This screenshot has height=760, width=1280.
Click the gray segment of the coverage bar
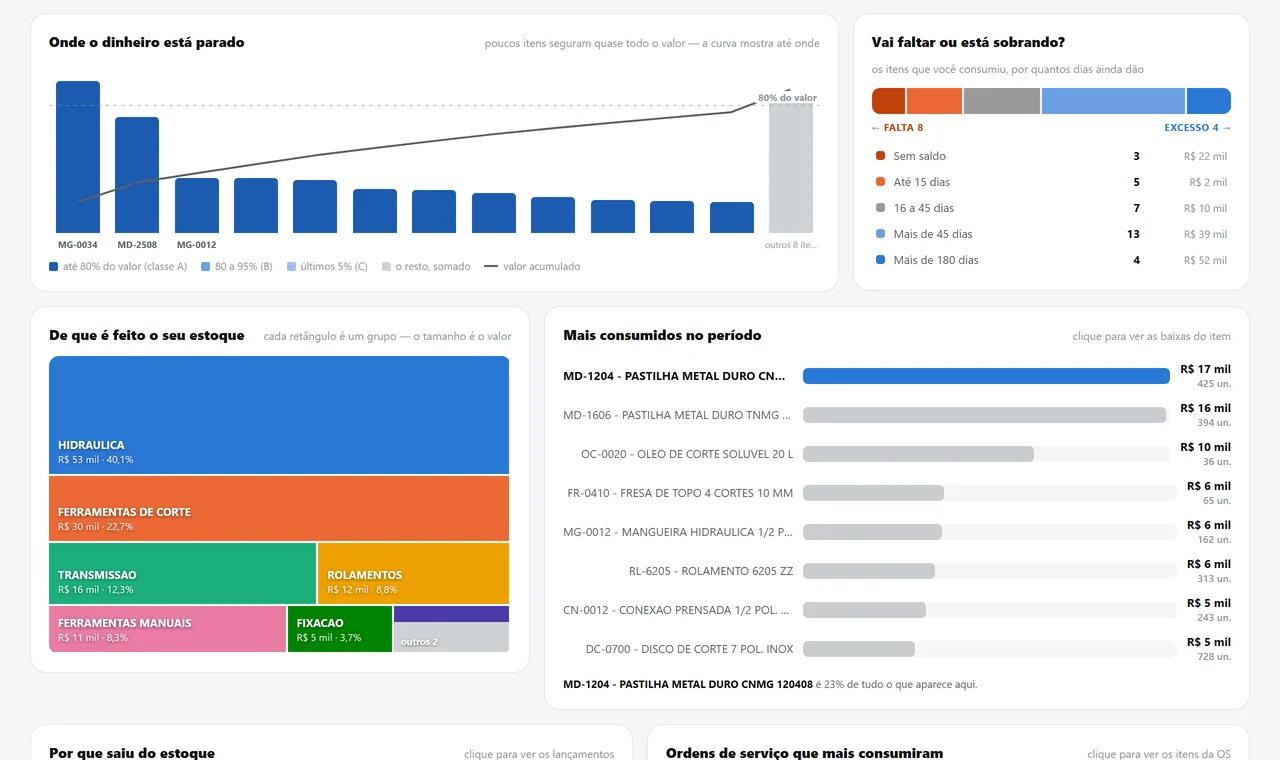click(x=1002, y=101)
